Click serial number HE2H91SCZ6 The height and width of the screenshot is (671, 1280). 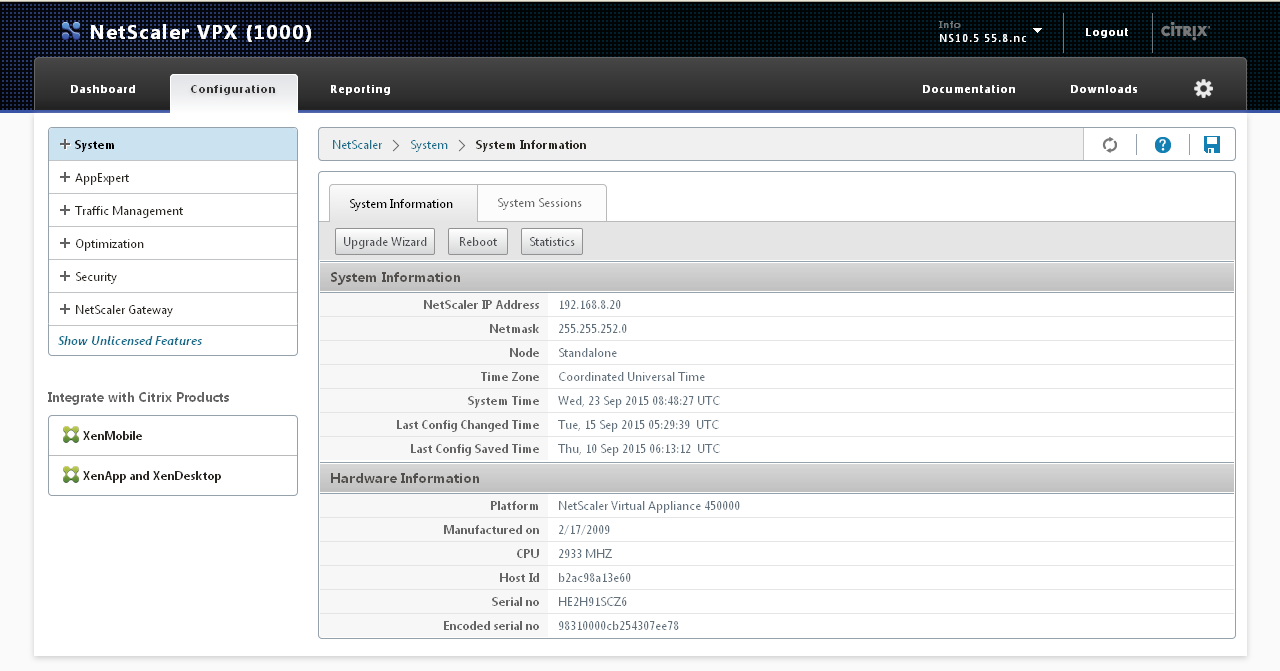coord(593,602)
